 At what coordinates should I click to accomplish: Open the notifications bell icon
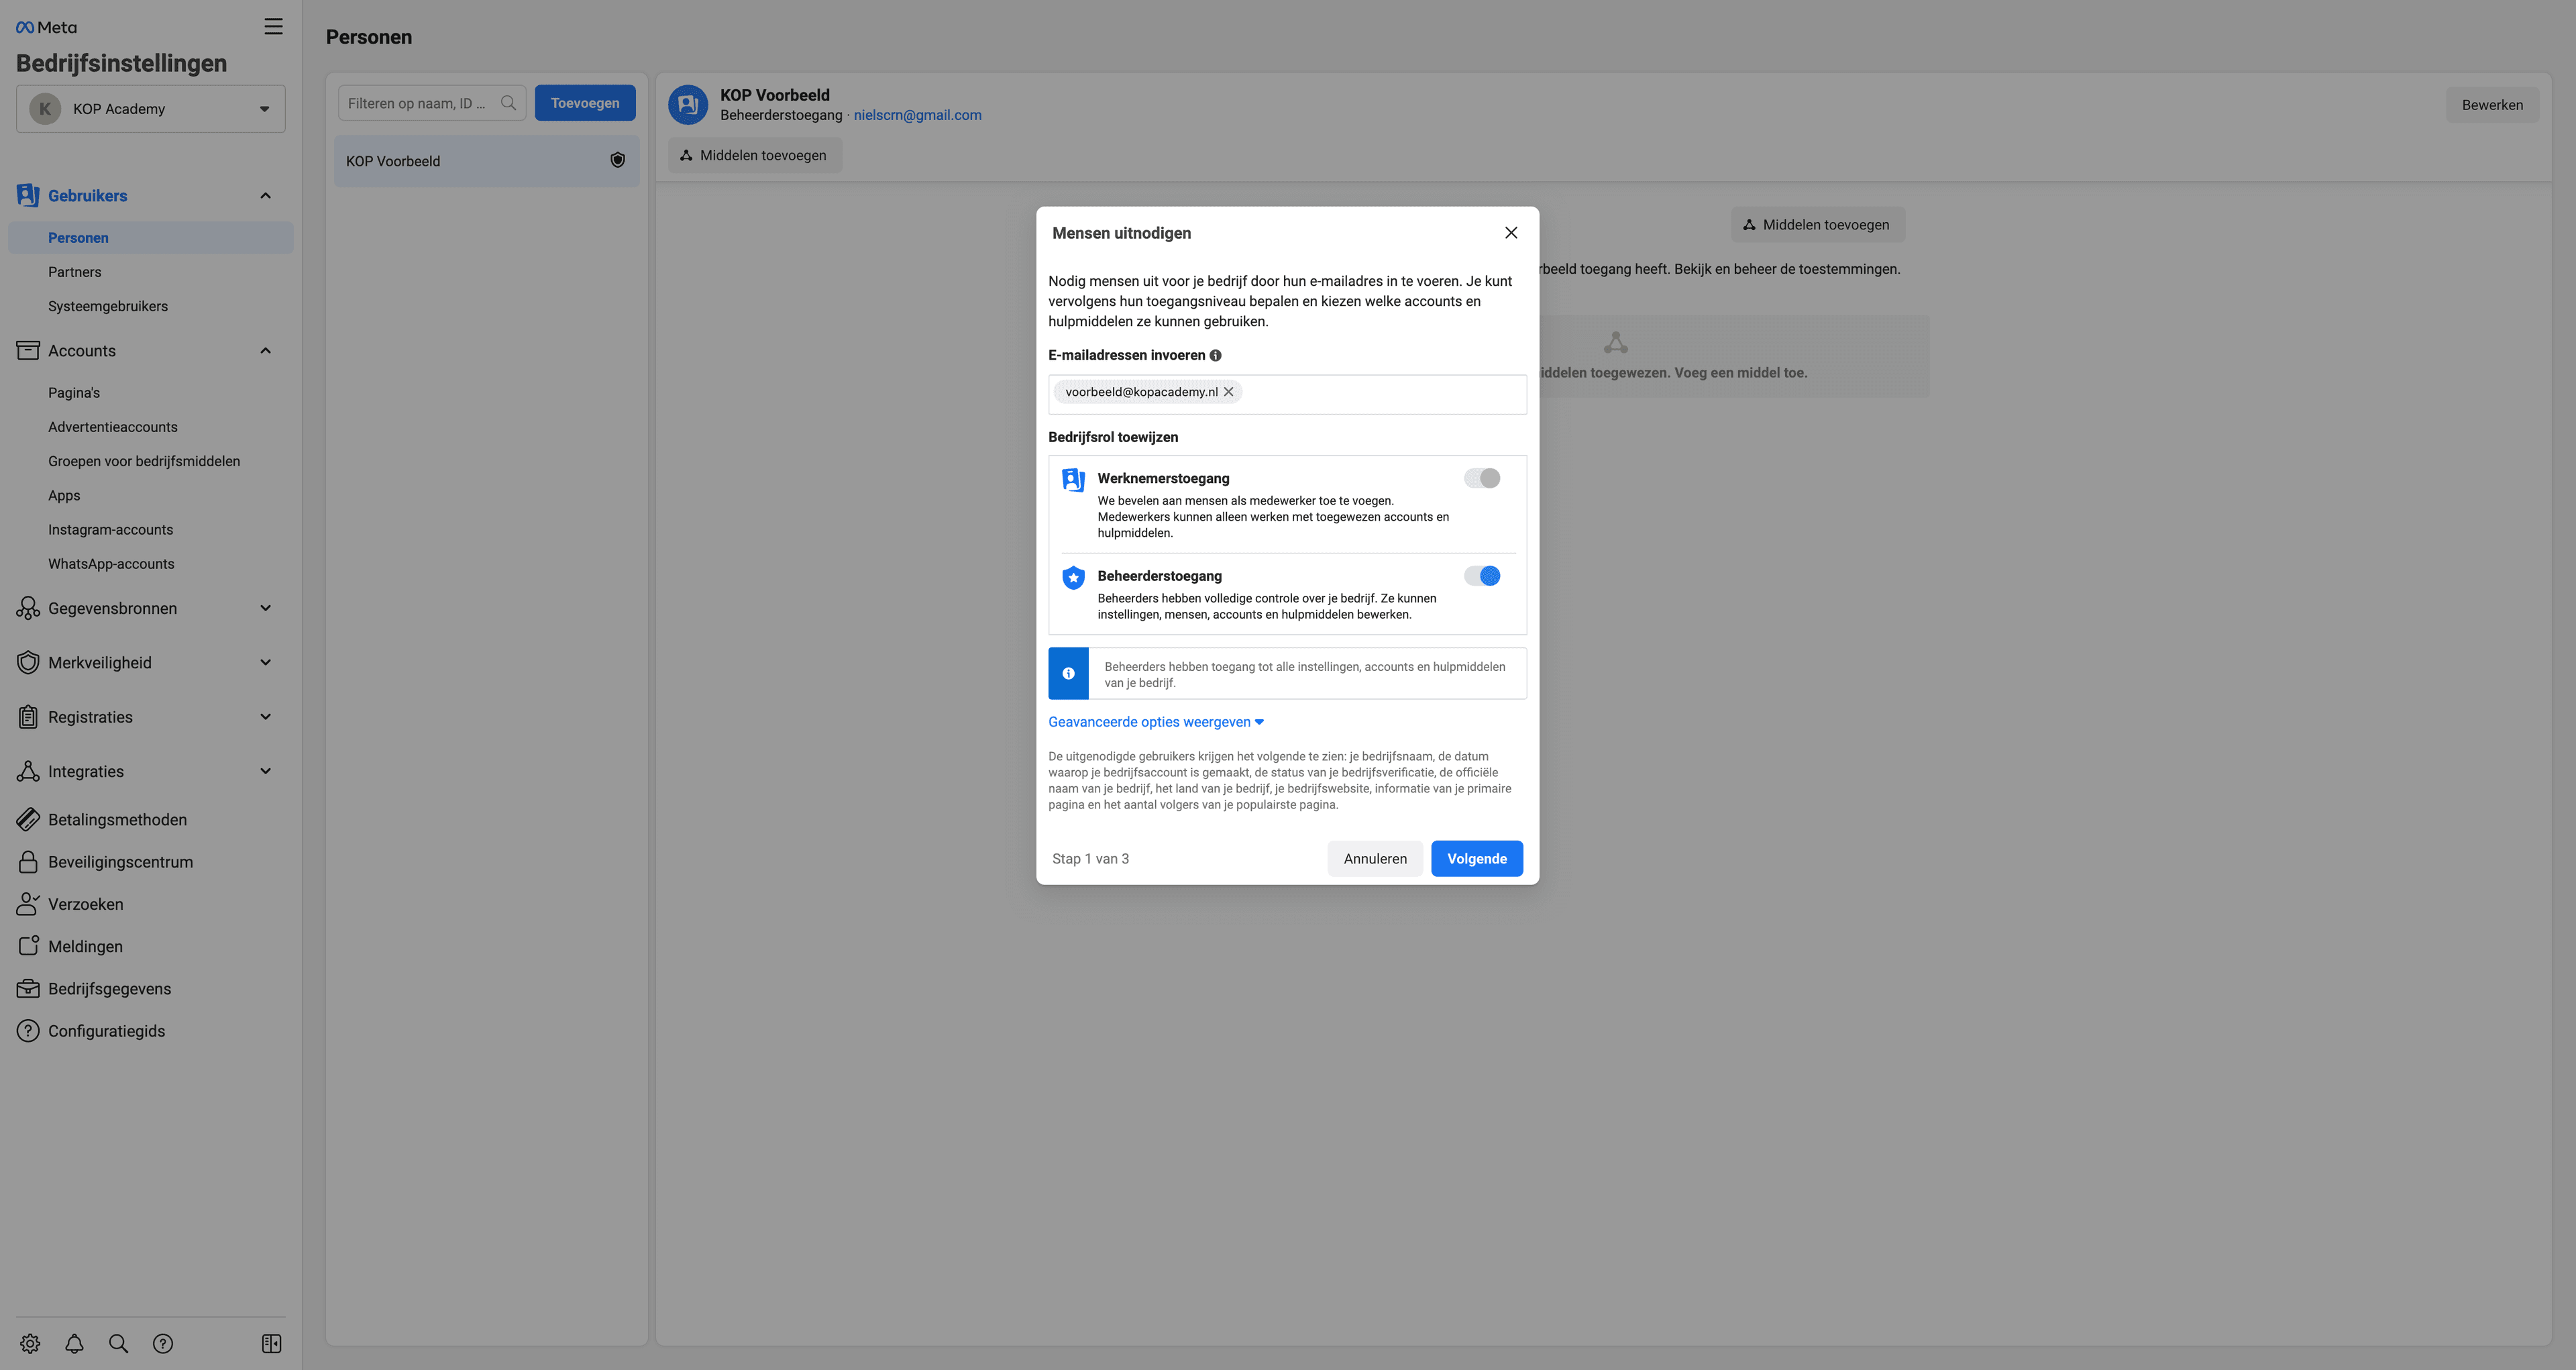pyautogui.click(x=74, y=1343)
